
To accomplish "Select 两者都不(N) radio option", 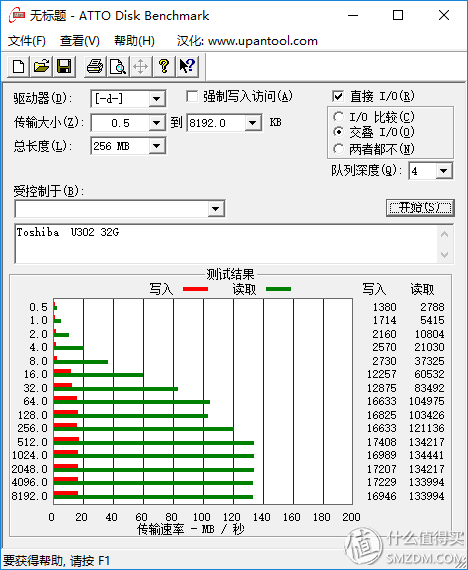I will click(338, 149).
